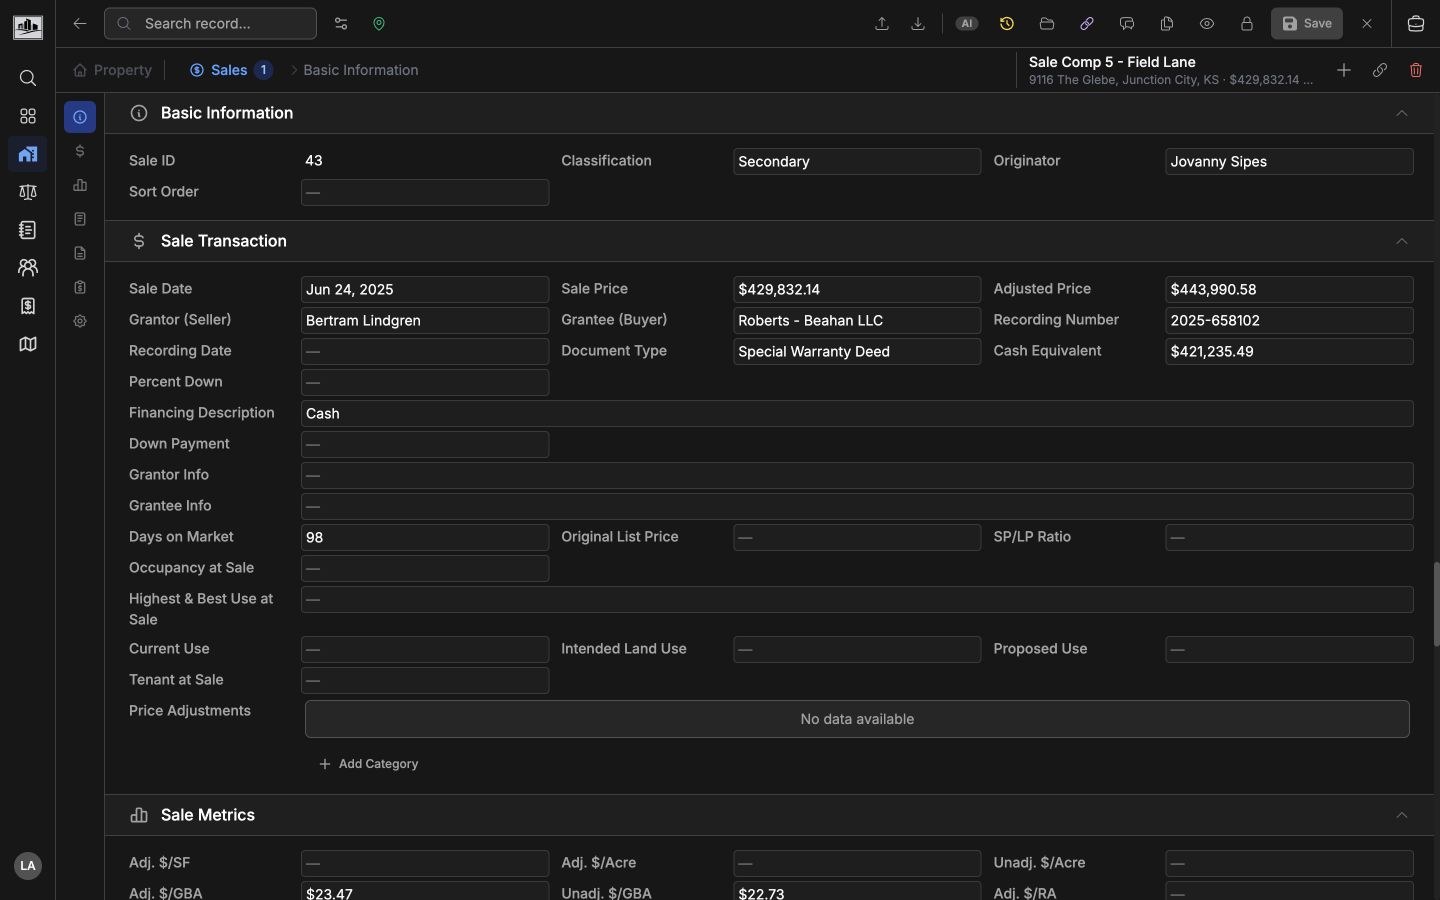
Task: Open the Originator dropdown showing Jovanny Sipes
Action: (x=1290, y=162)
